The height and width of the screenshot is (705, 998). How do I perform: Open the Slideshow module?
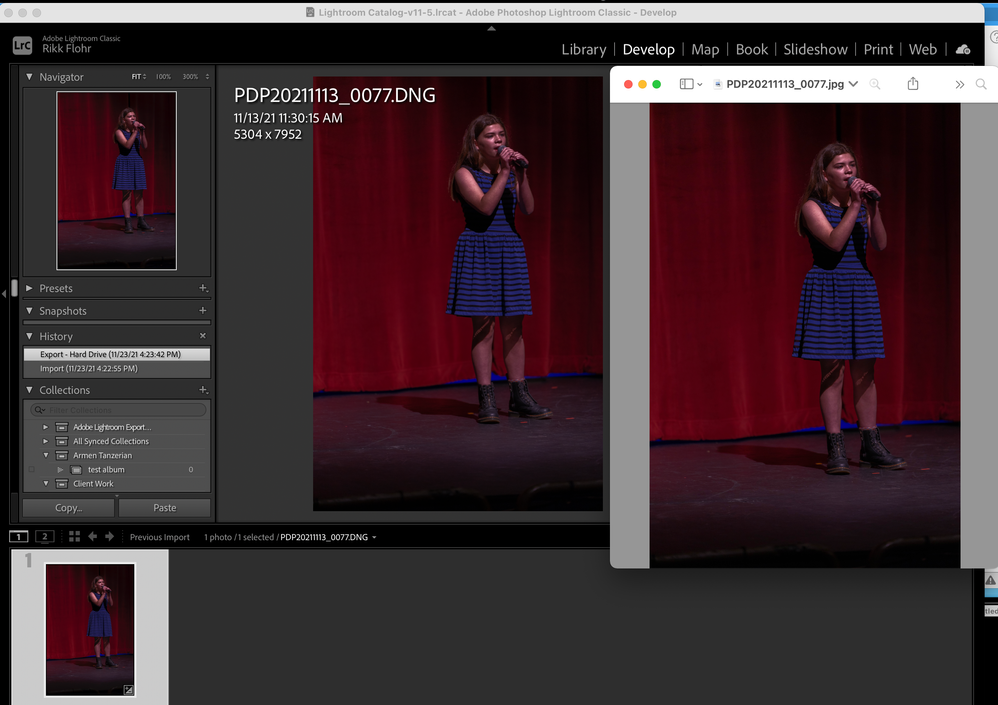[x=815, y=49]
